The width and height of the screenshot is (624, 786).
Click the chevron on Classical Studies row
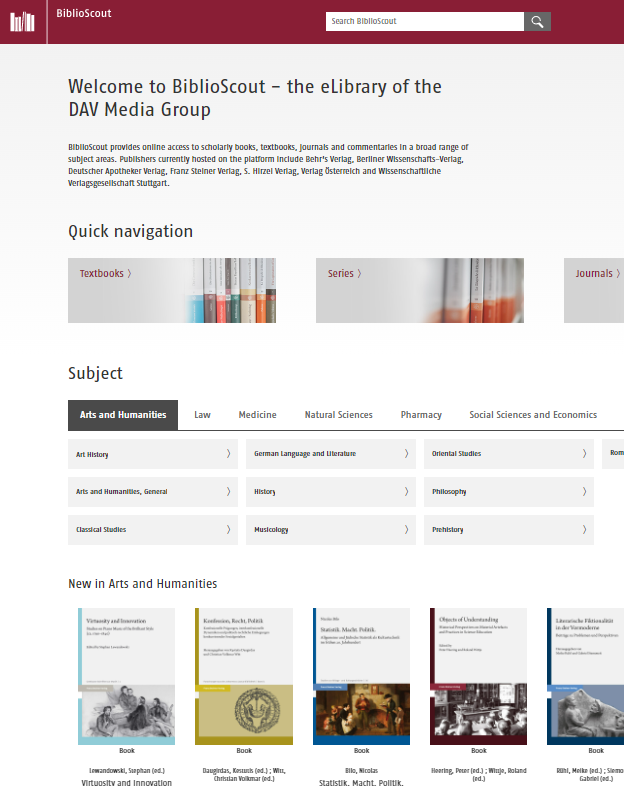229,529
